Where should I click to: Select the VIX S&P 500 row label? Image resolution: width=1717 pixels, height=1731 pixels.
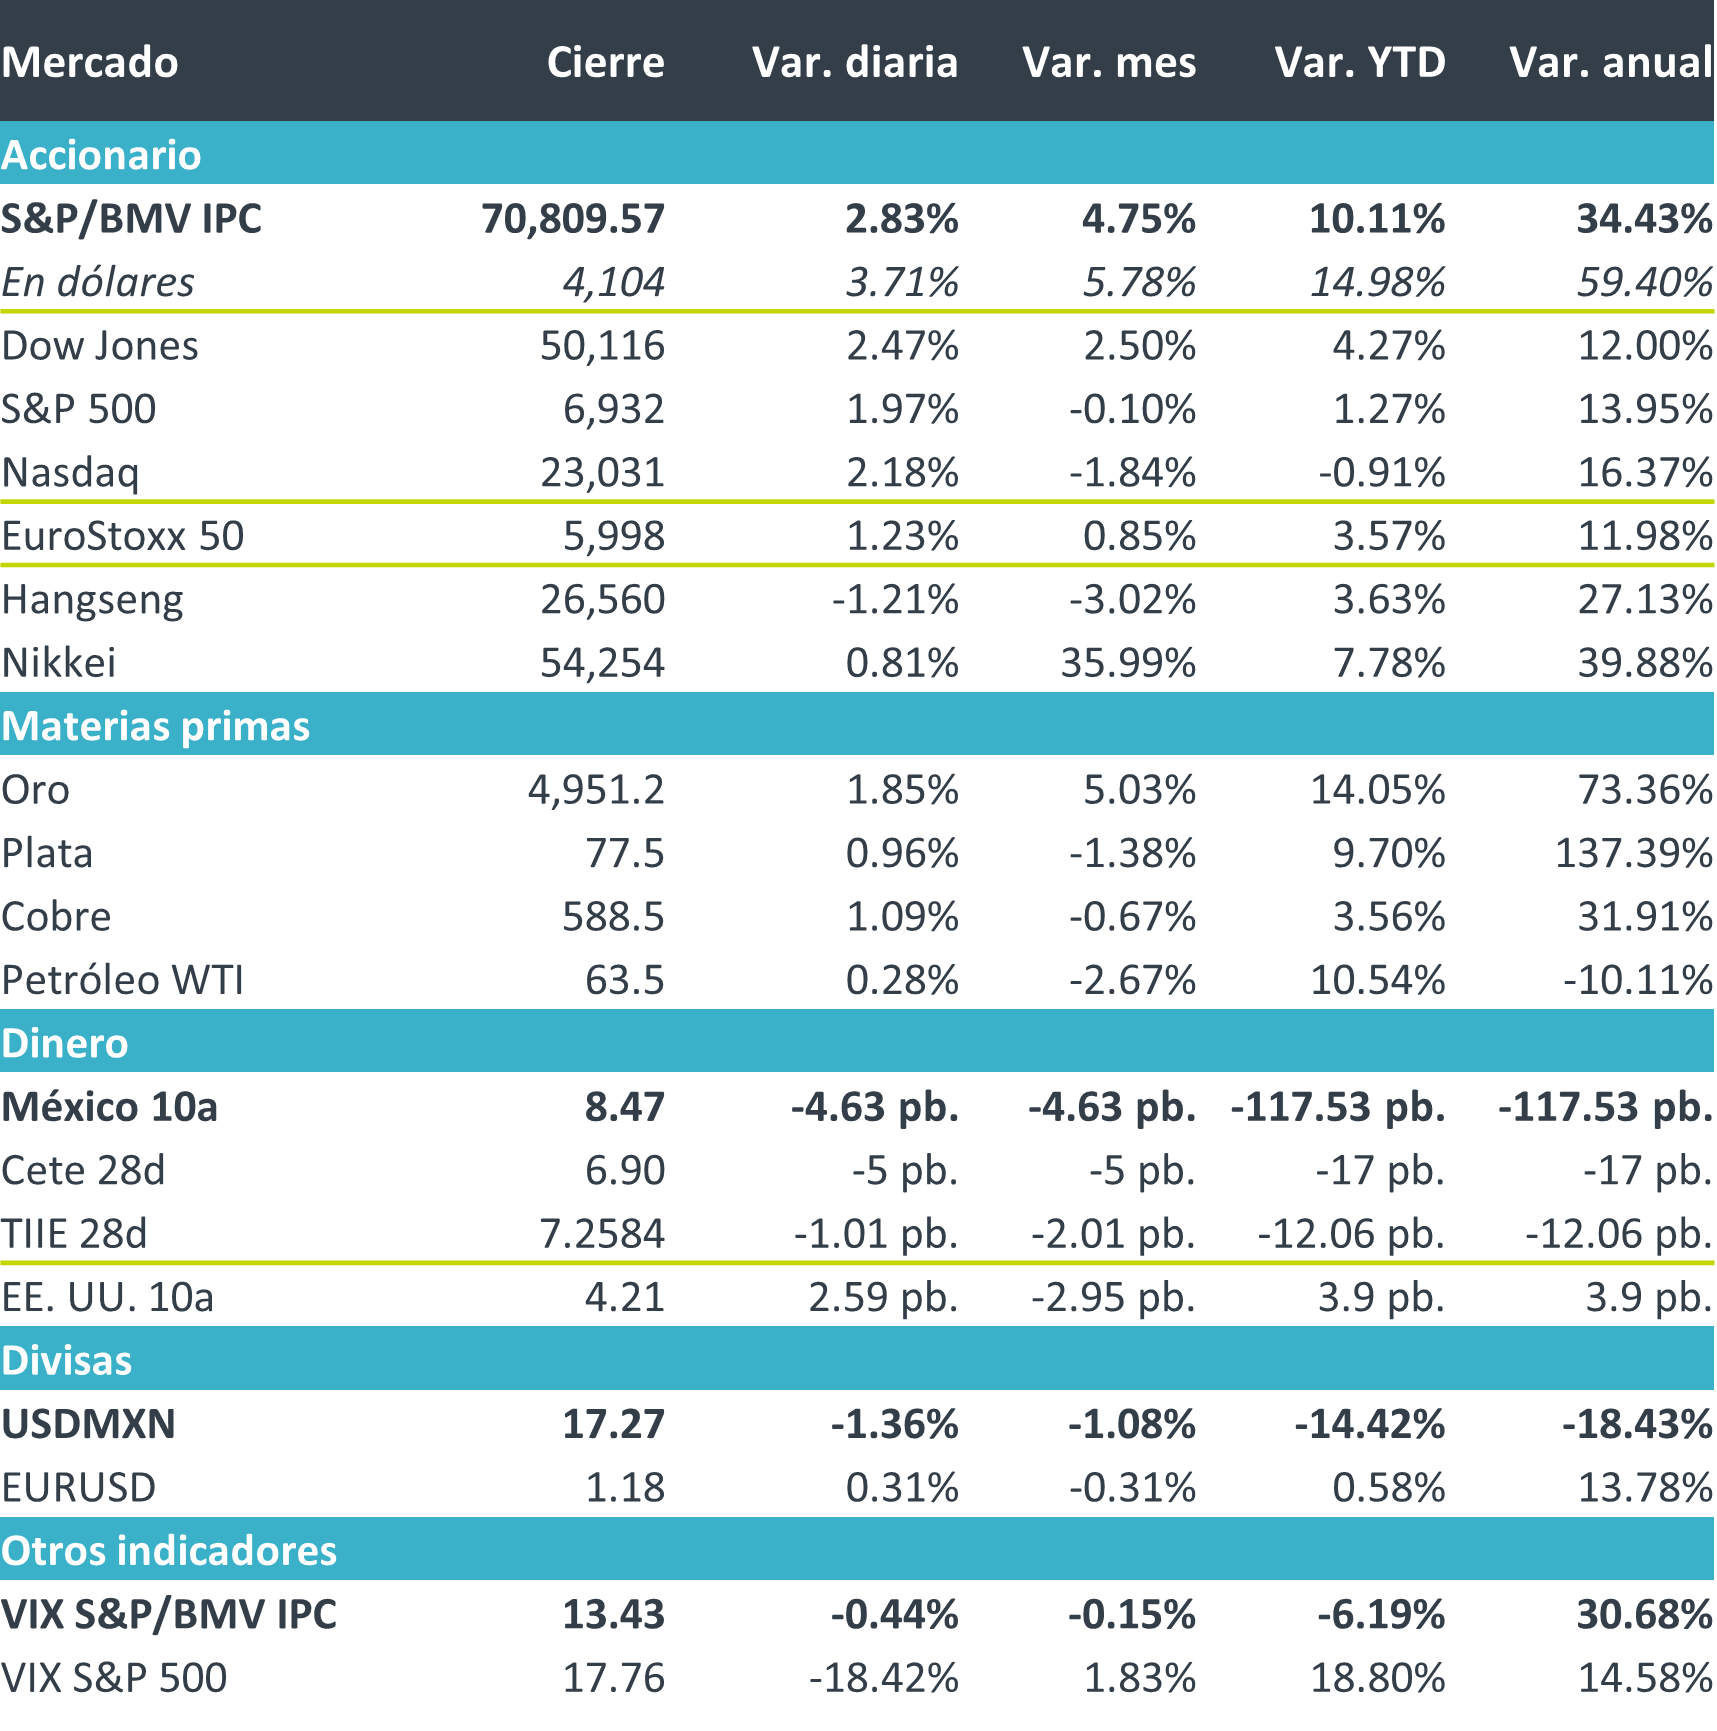[x=114, y=1678]
